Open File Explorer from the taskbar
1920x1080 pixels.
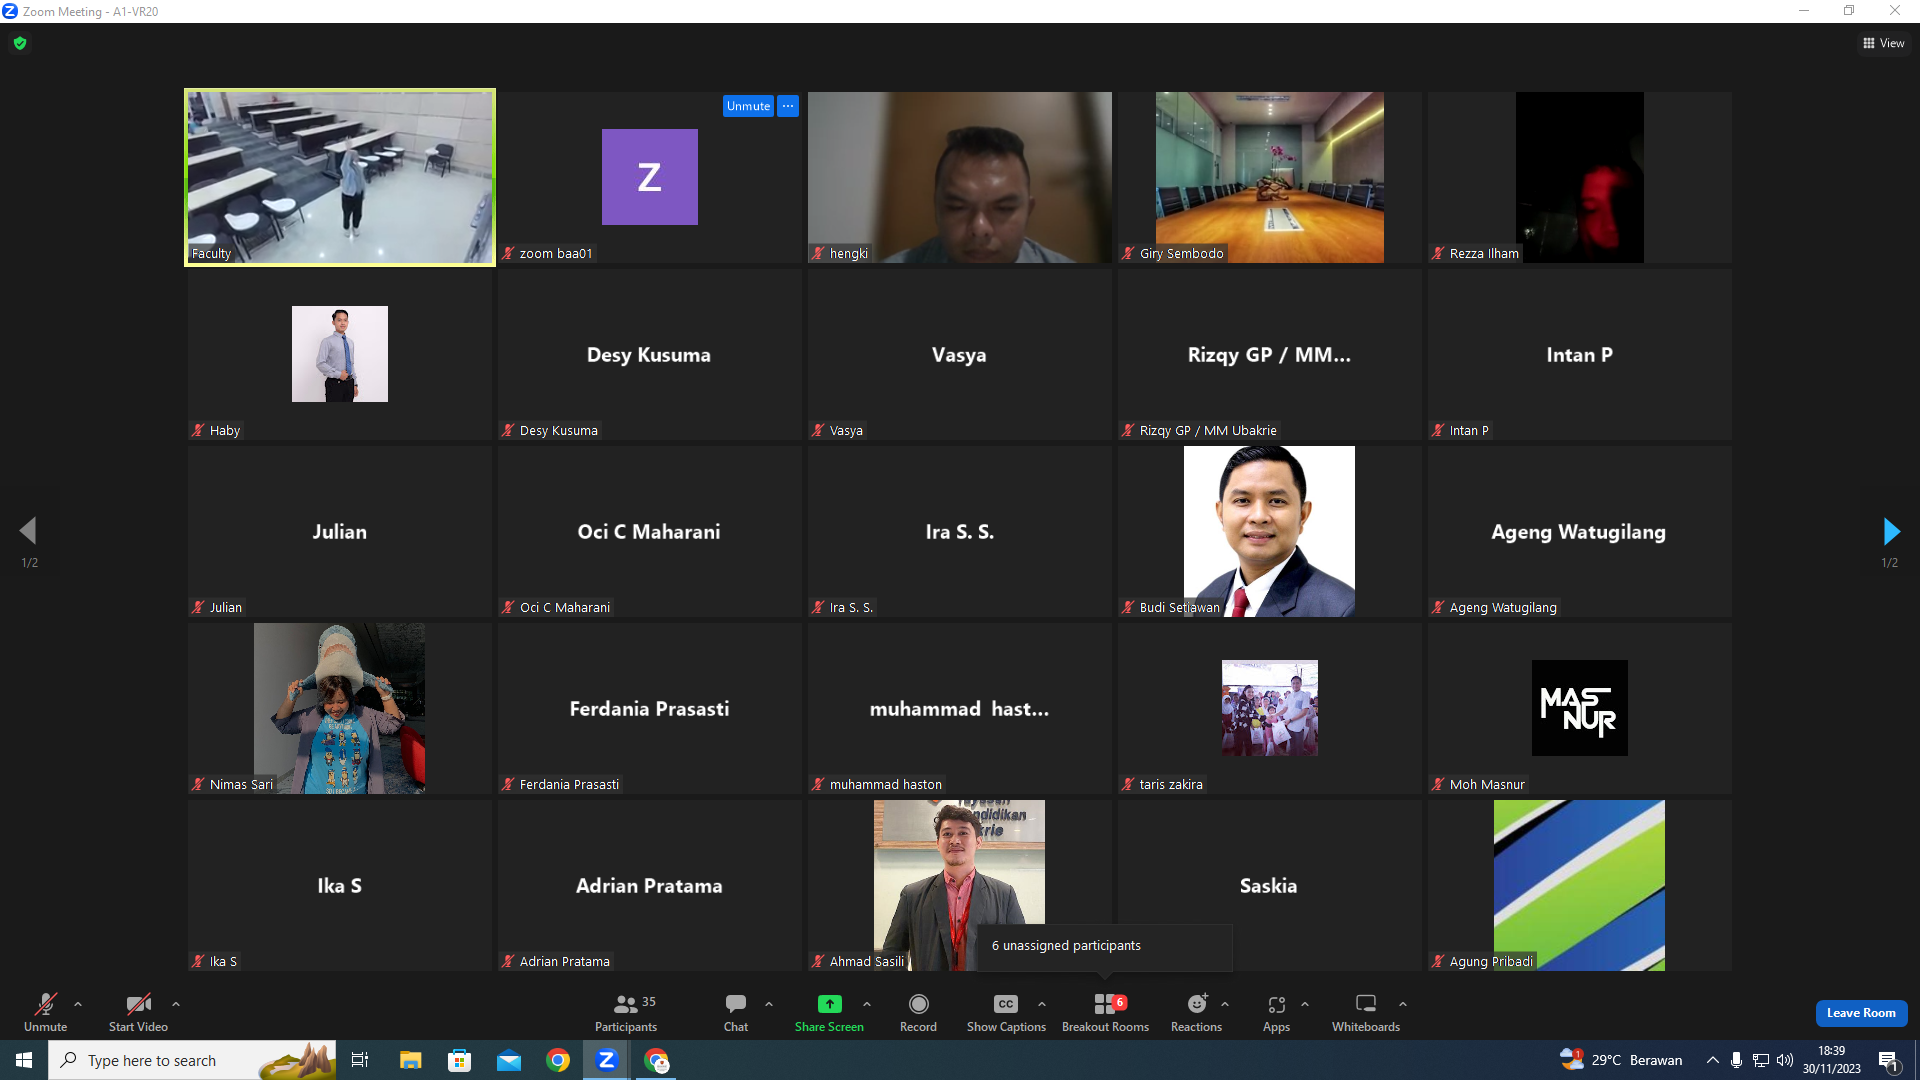410,1060
